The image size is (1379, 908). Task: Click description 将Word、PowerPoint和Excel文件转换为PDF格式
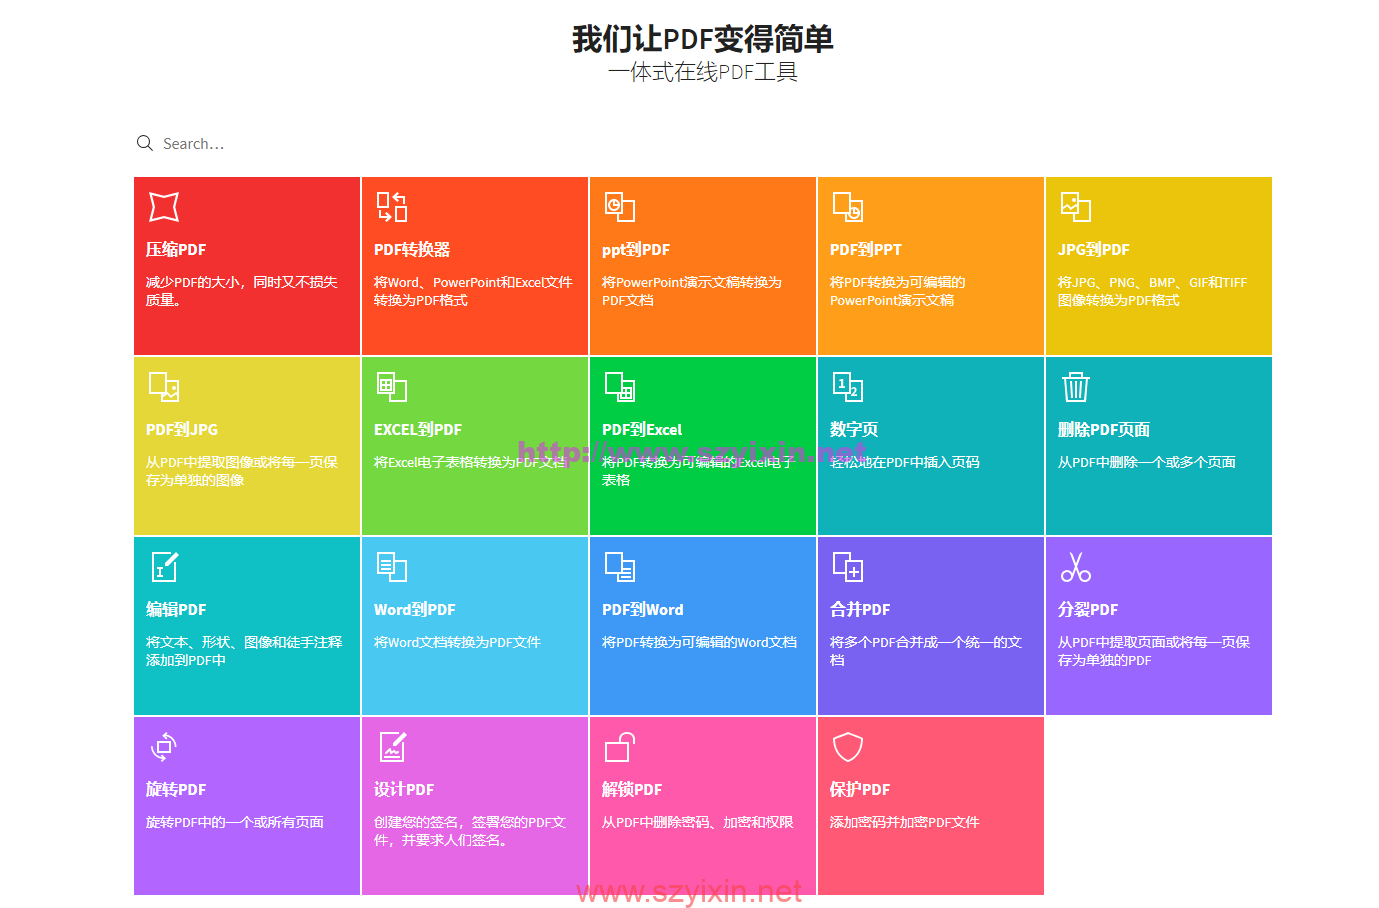(x=473, y=291)
